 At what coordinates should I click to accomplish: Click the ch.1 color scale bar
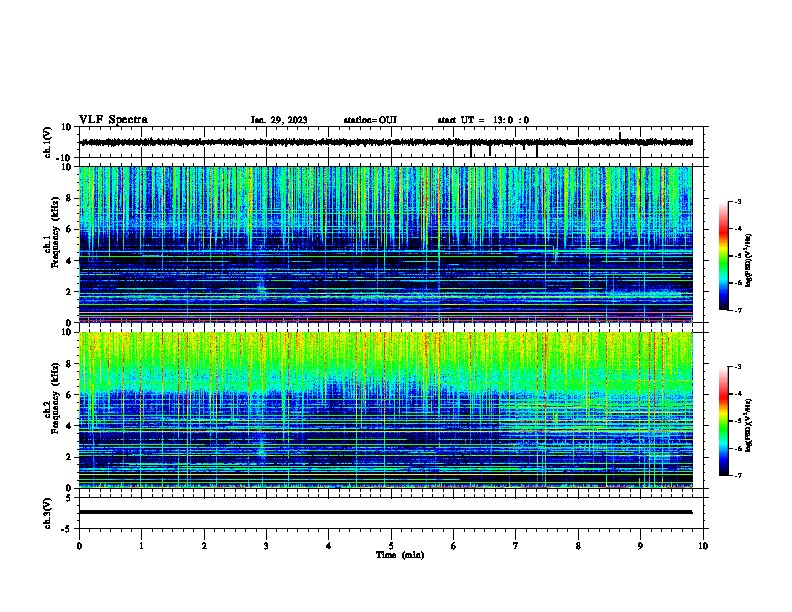coord(724,256)
